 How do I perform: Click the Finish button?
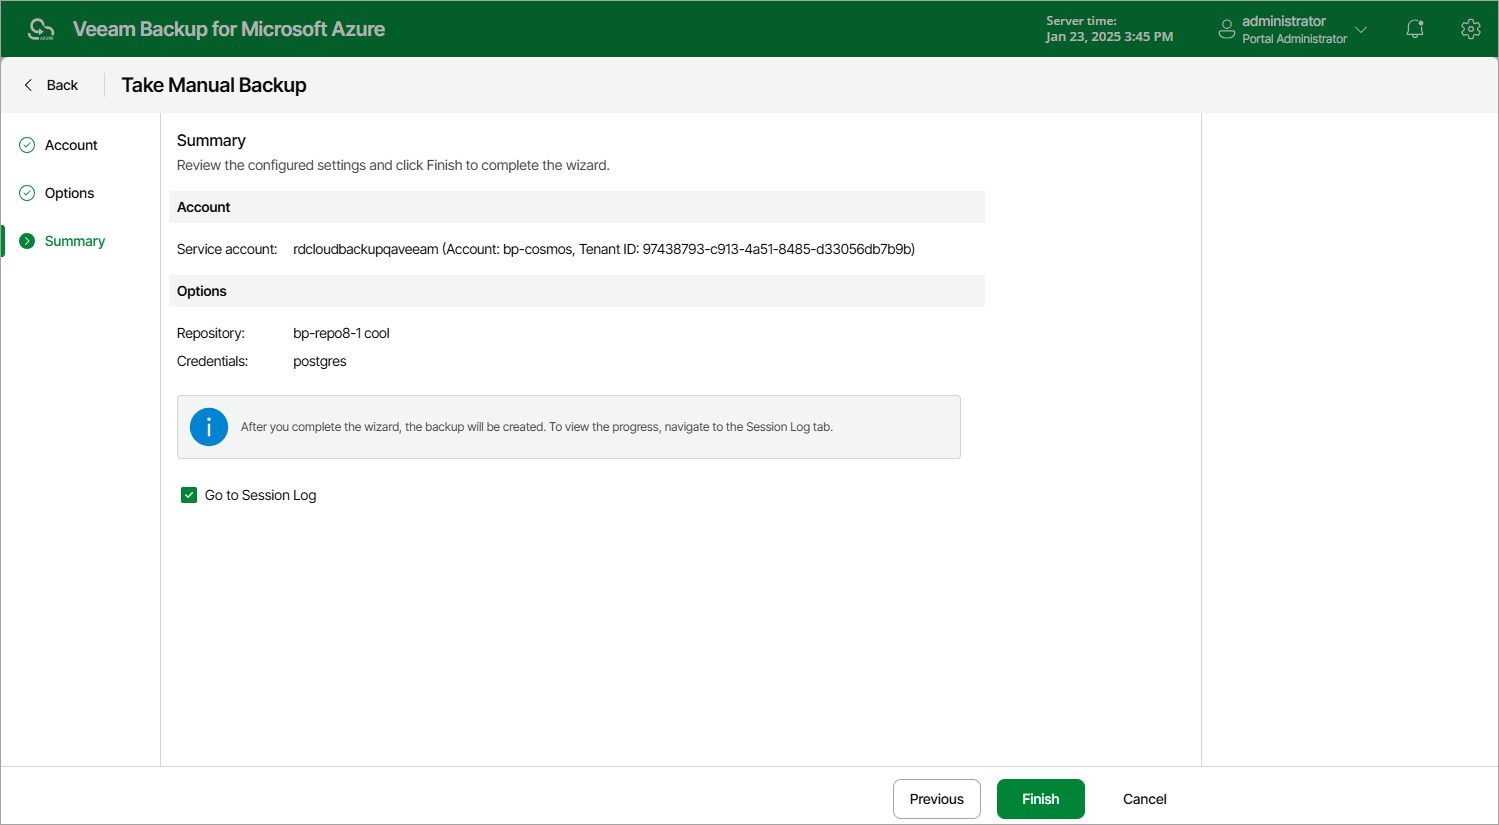pyautogui.click(x=1041, y=799)
